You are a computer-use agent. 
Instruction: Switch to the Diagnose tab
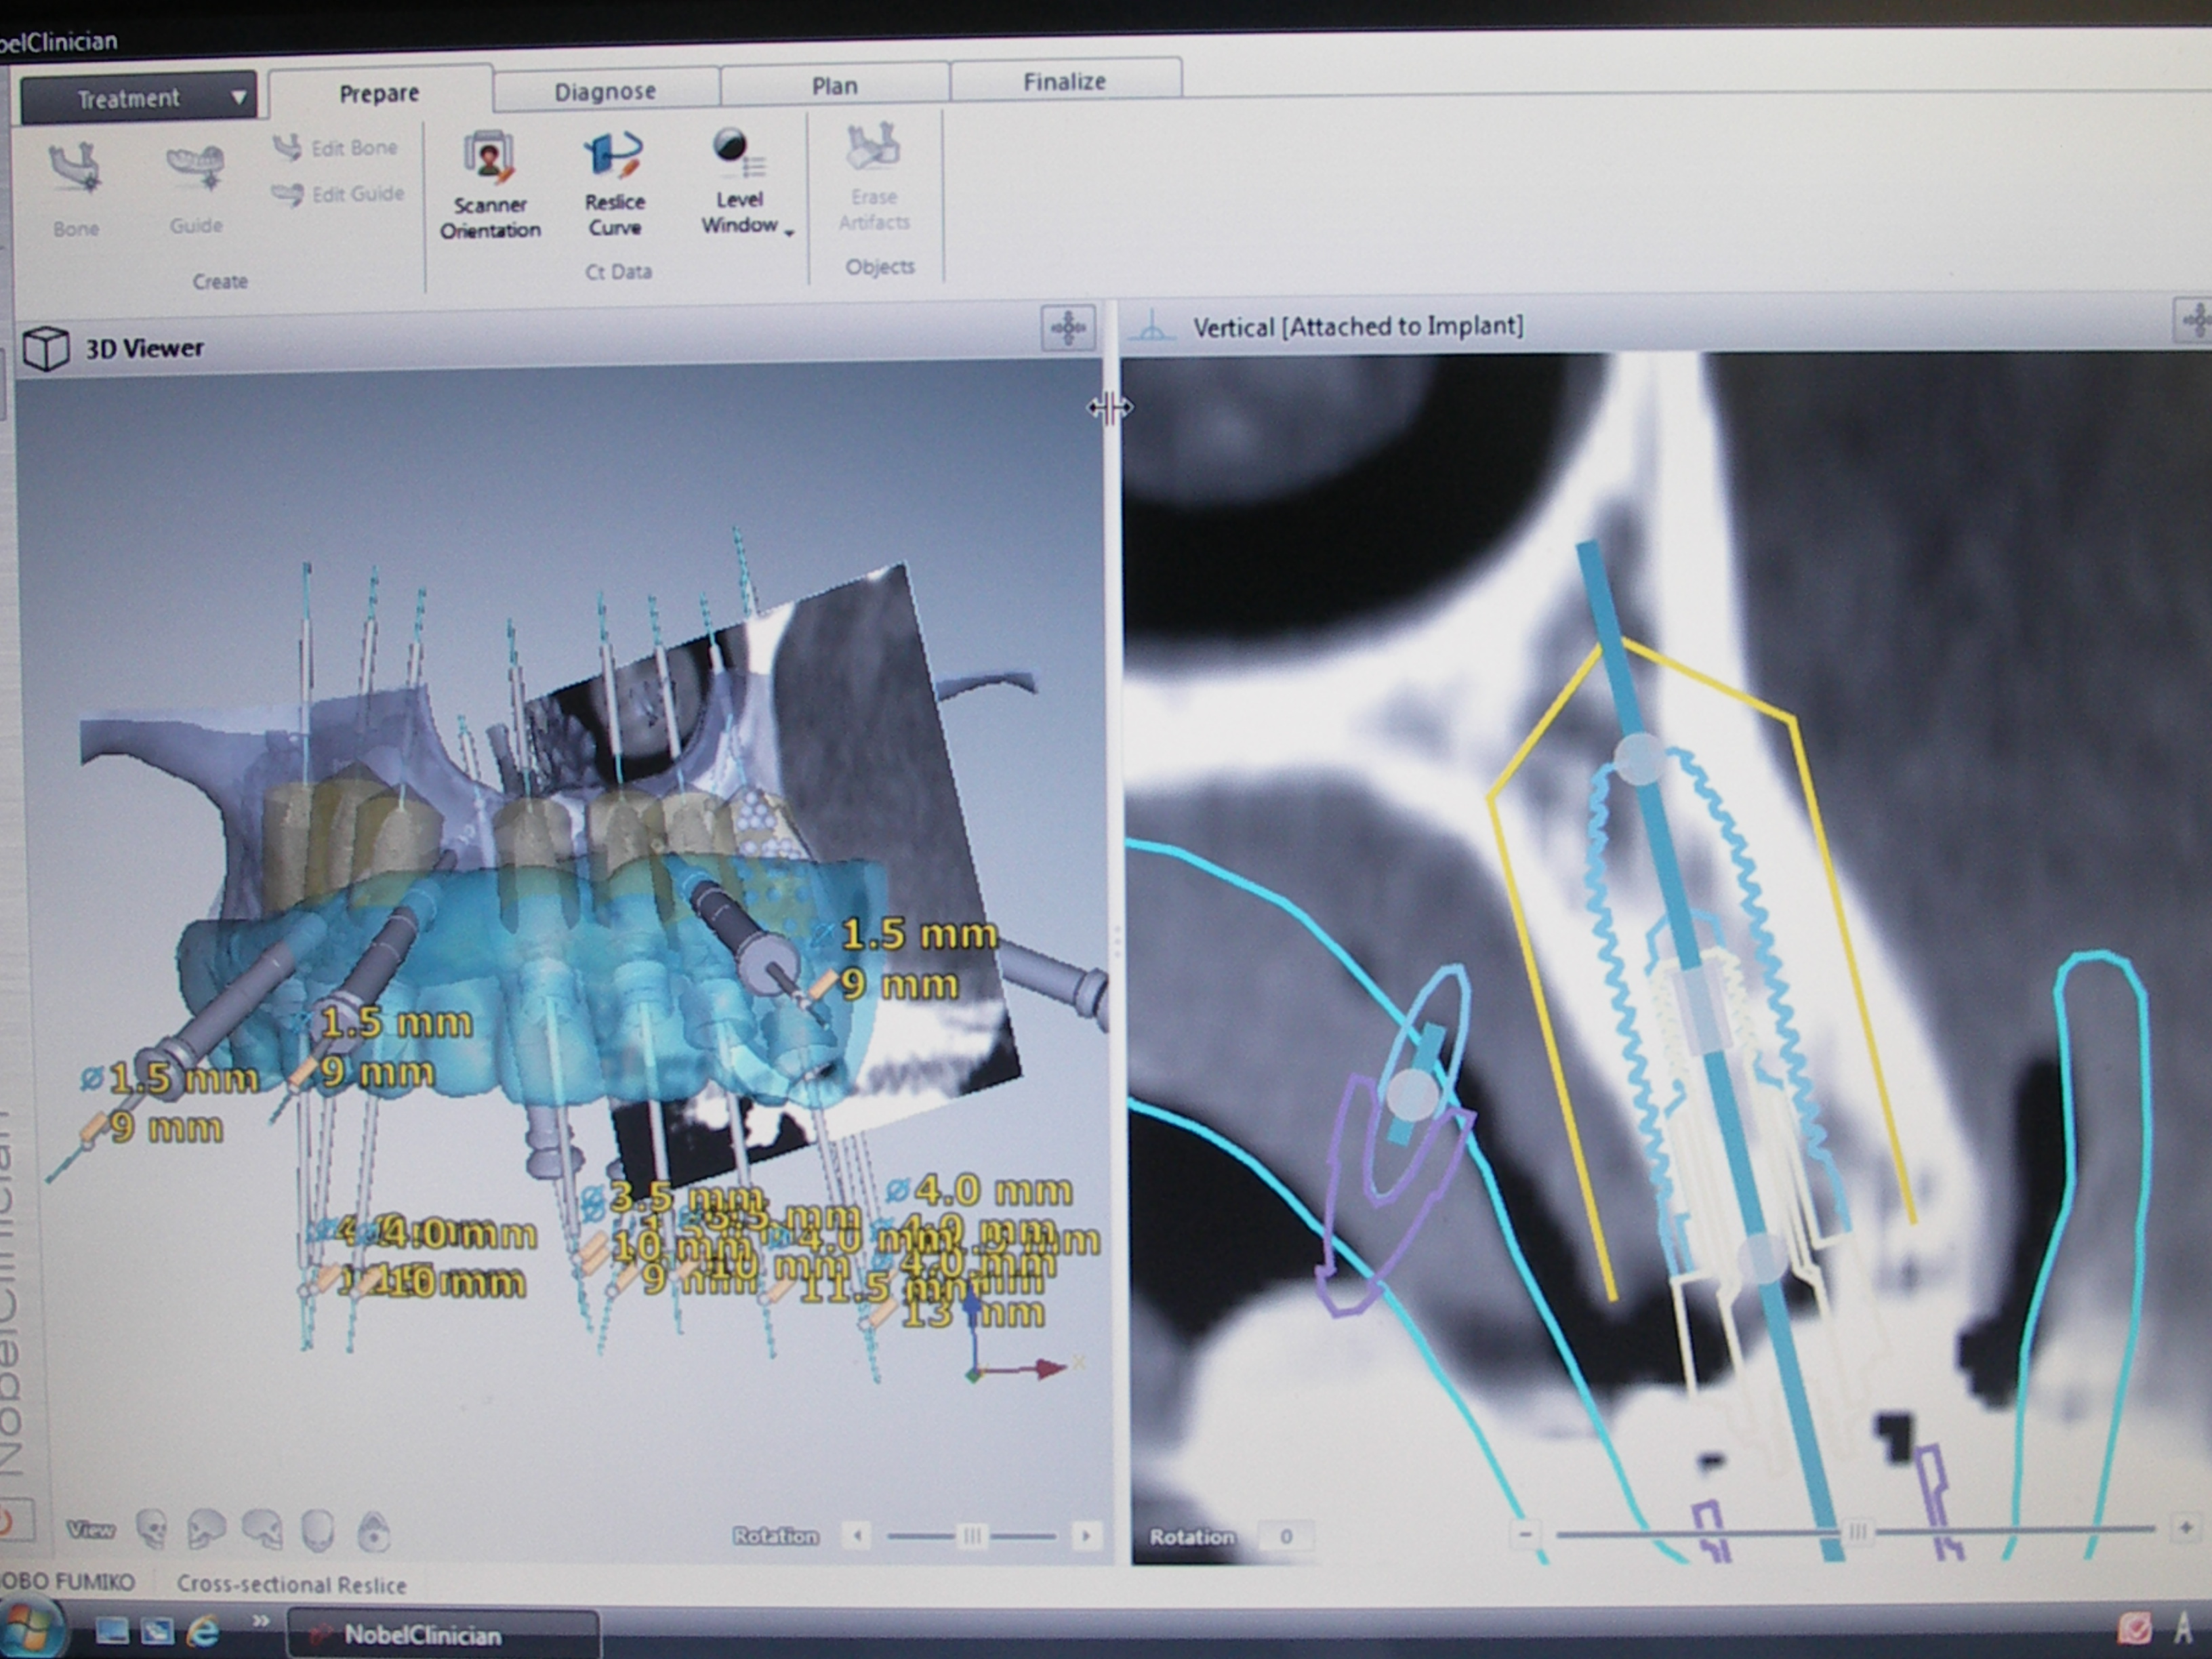coord(605,91)
